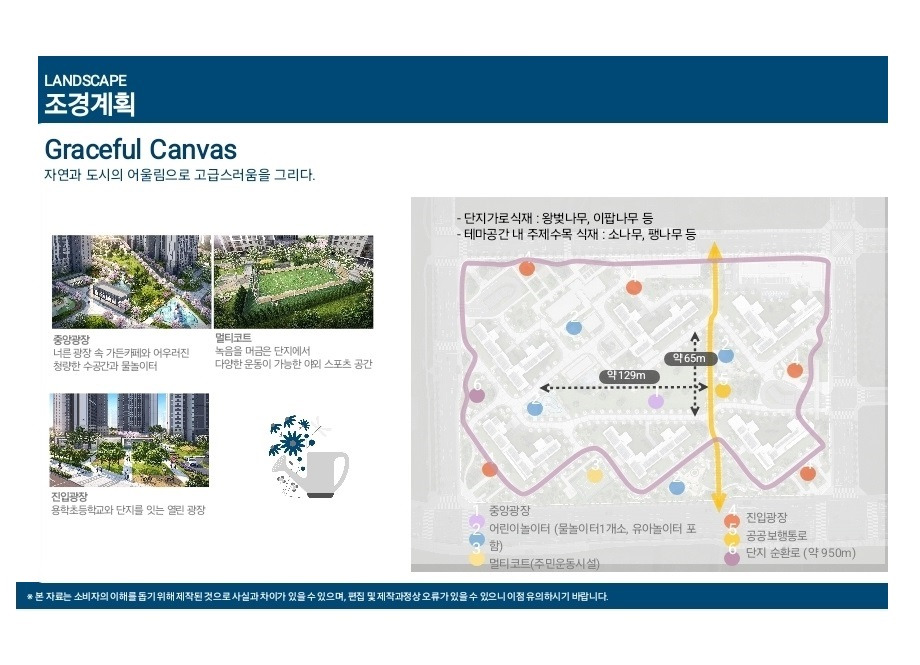Click the upward yellow arrowhead atop the walkway
The height and width of the screenshot is (665, 920).
[714, 251]
